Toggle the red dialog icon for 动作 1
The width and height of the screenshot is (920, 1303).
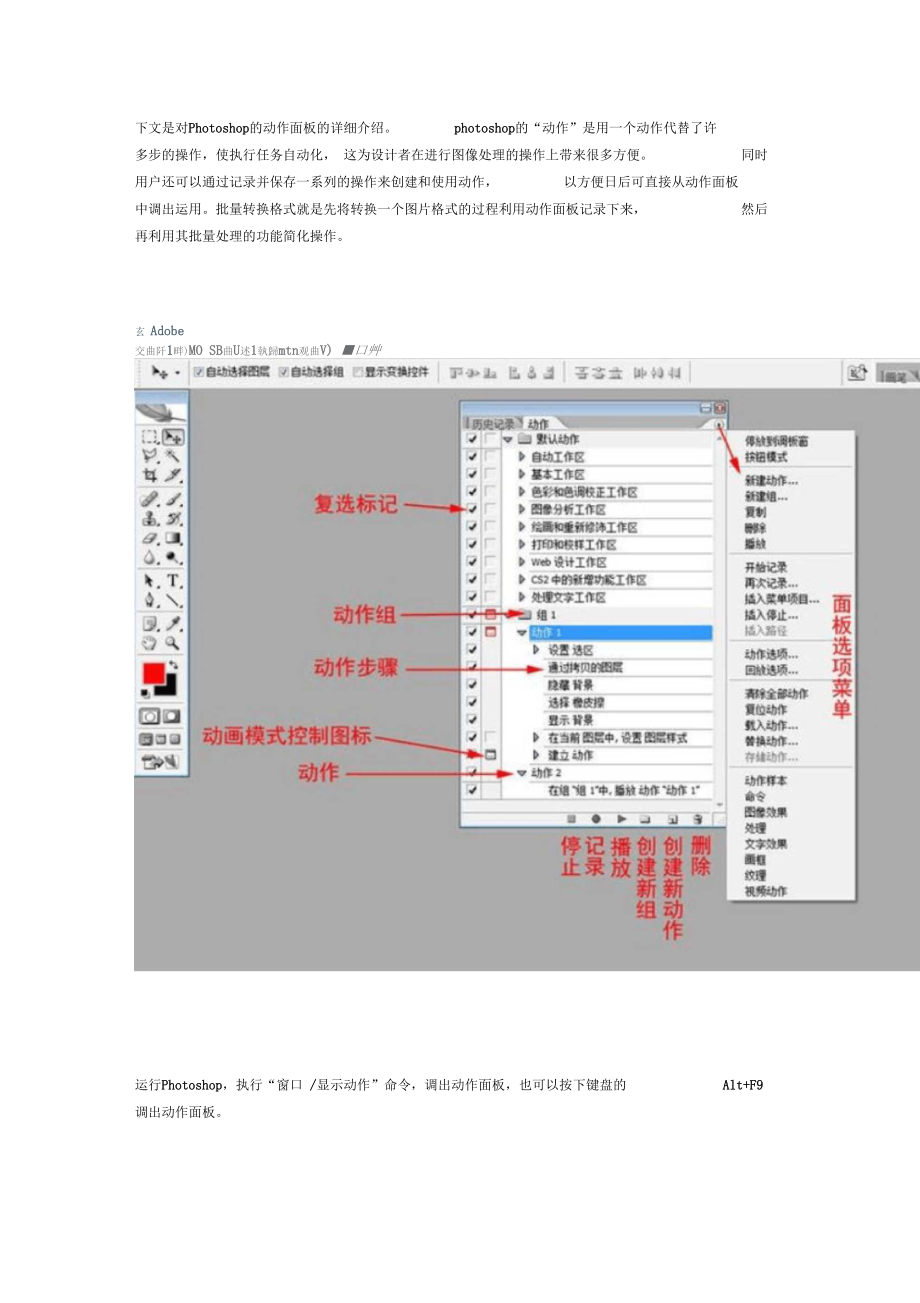point(490,633)
